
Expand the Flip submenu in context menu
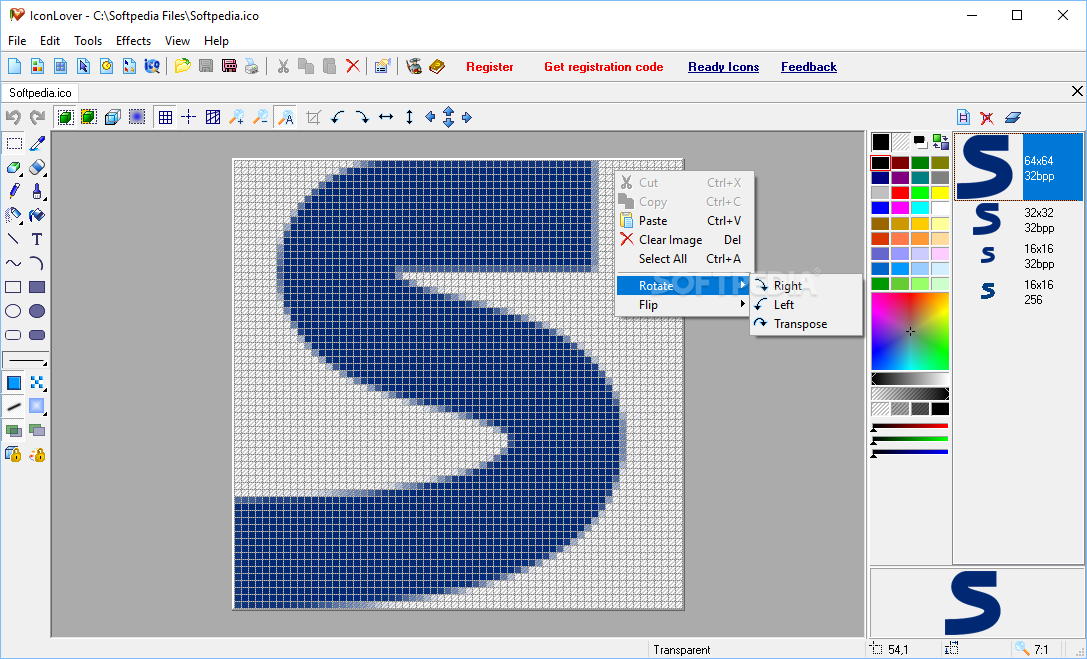point(684,305)
